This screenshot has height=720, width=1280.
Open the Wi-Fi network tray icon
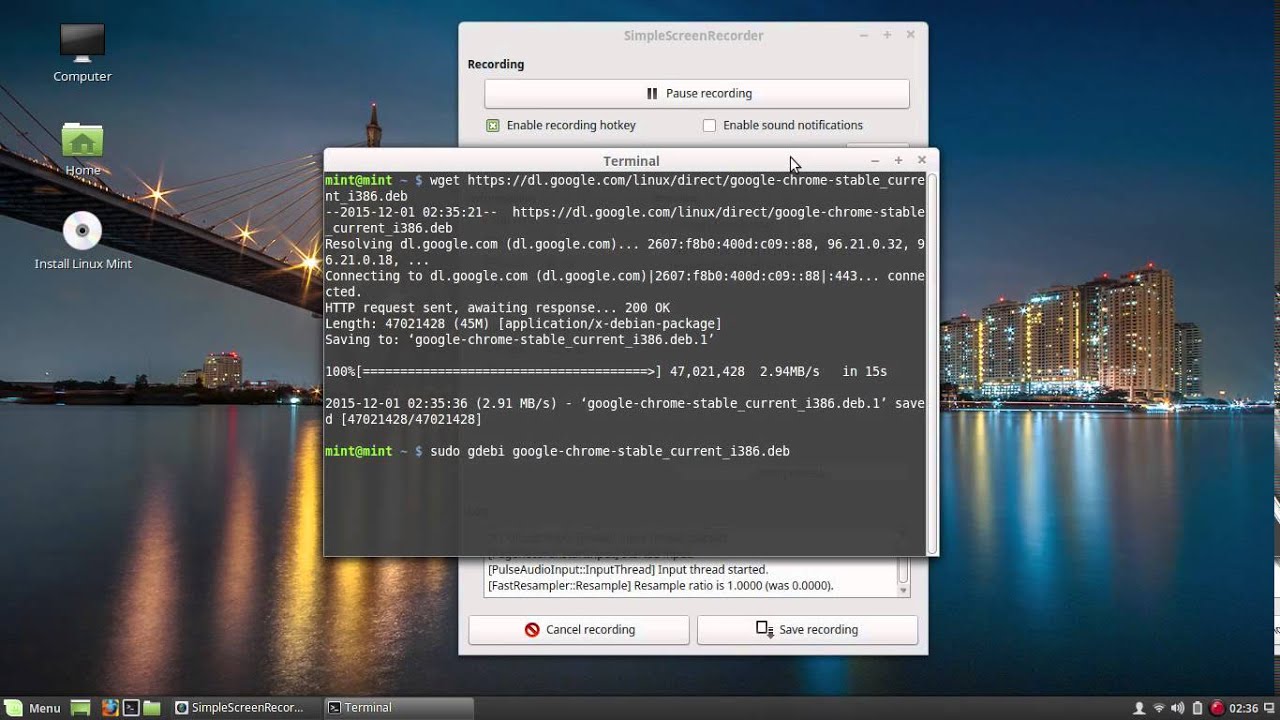click(1159, 708)
